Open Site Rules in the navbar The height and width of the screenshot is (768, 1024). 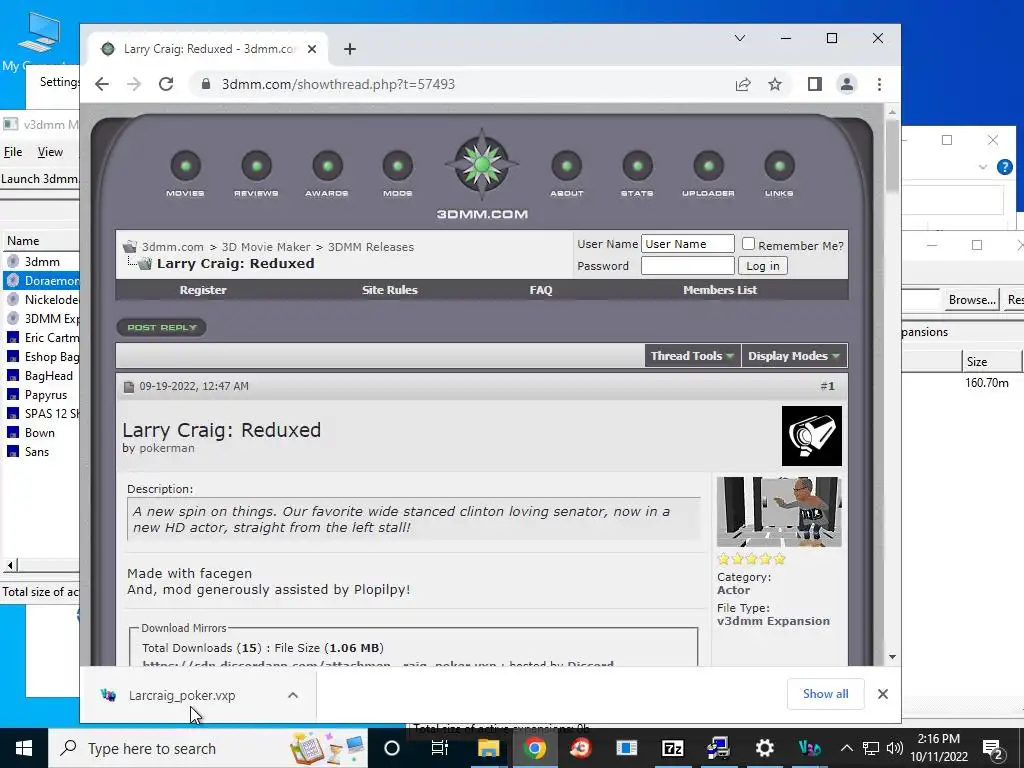click(x=390, y=290)
